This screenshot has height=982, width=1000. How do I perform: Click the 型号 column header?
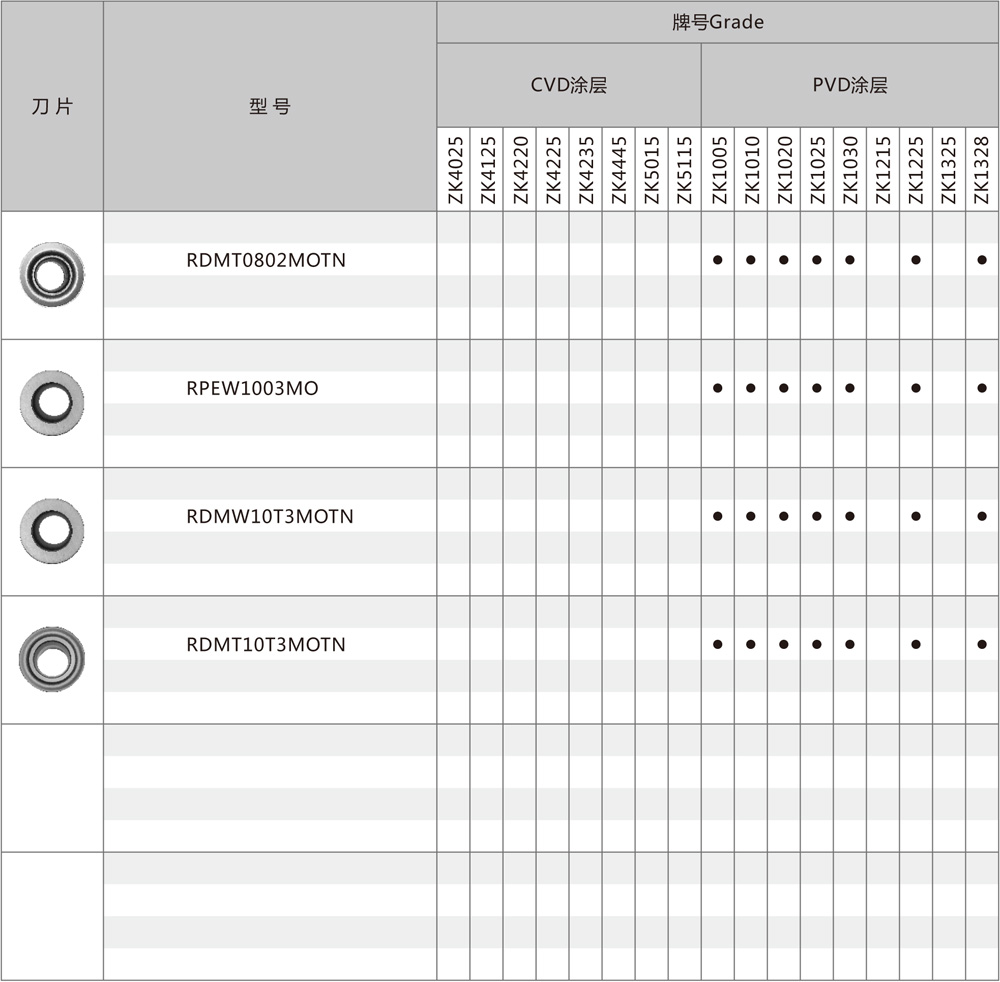tap(270, 106)
